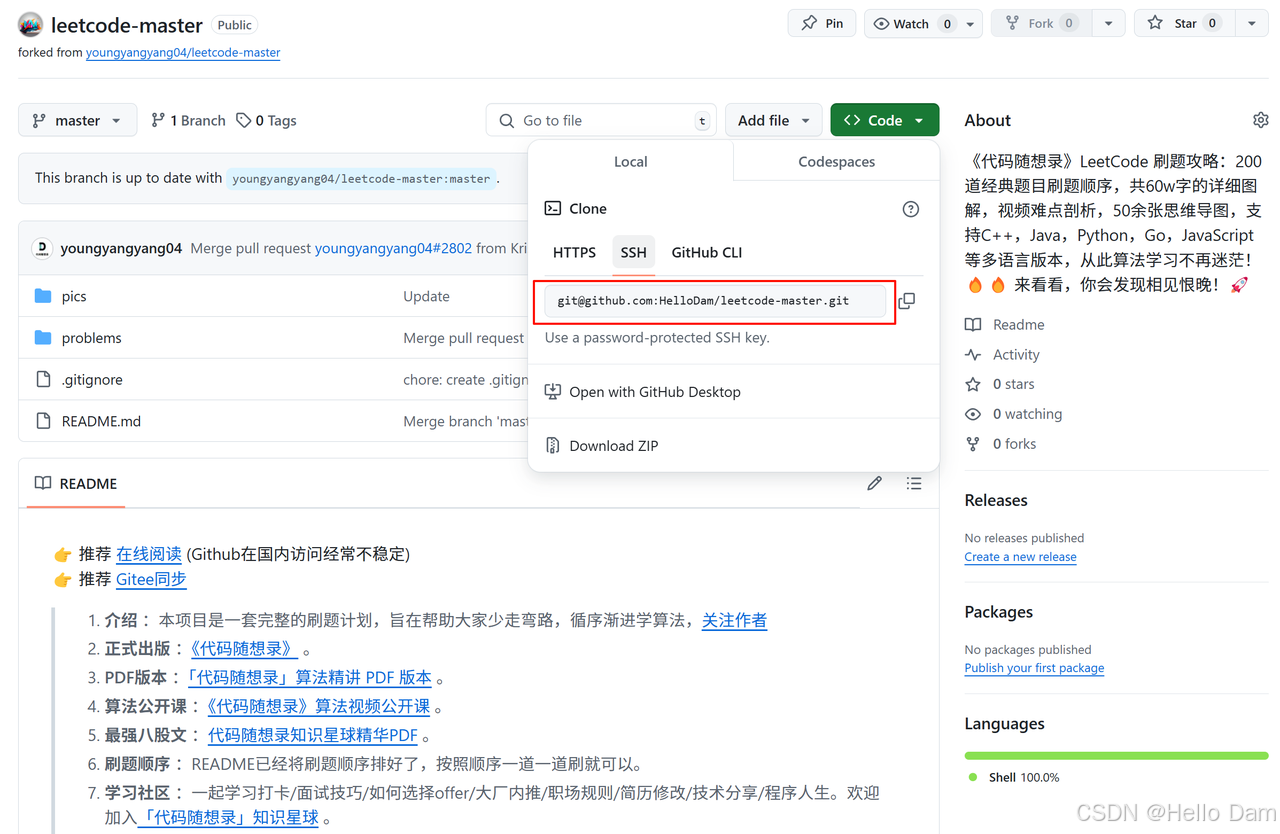Open the youngyangyang04/leetcode-master:master branch reference

pyautogui.click(x=361, y=179)
